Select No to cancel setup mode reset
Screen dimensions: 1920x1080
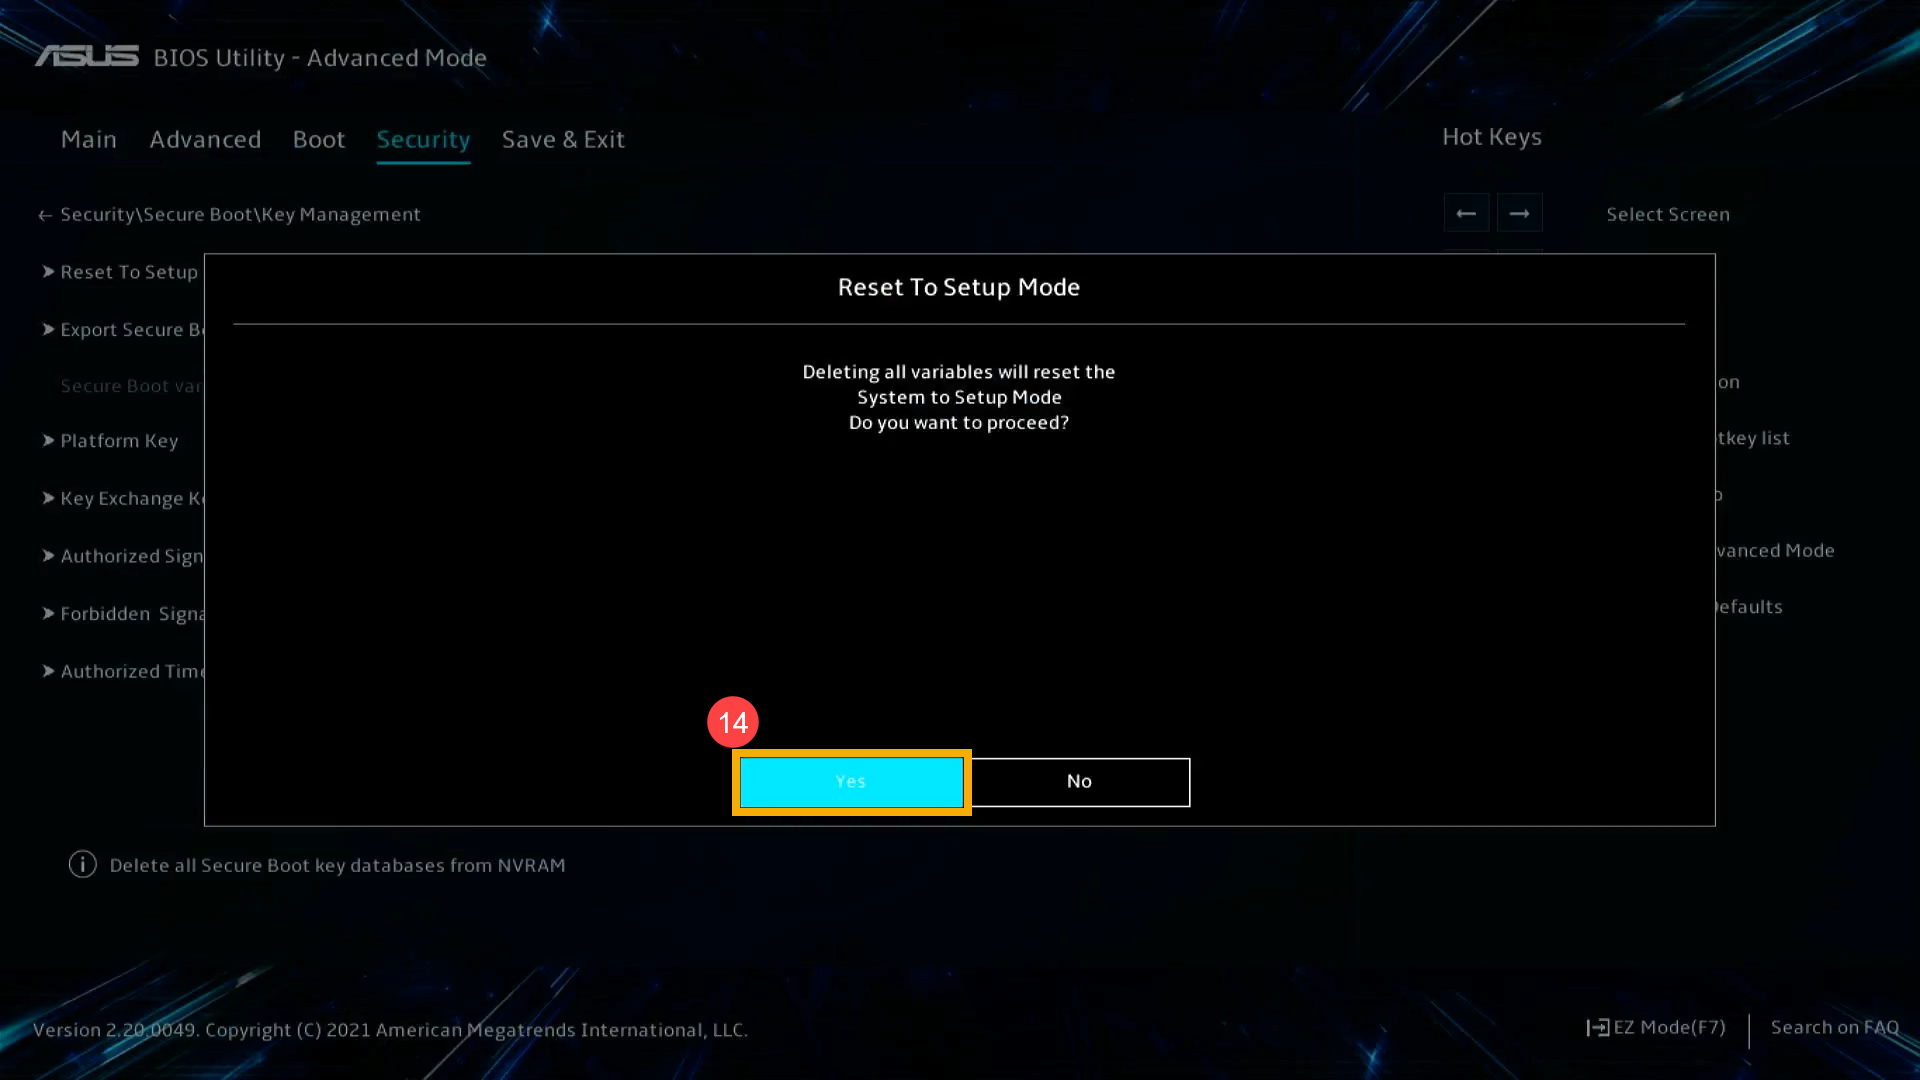coord(1079,779)
